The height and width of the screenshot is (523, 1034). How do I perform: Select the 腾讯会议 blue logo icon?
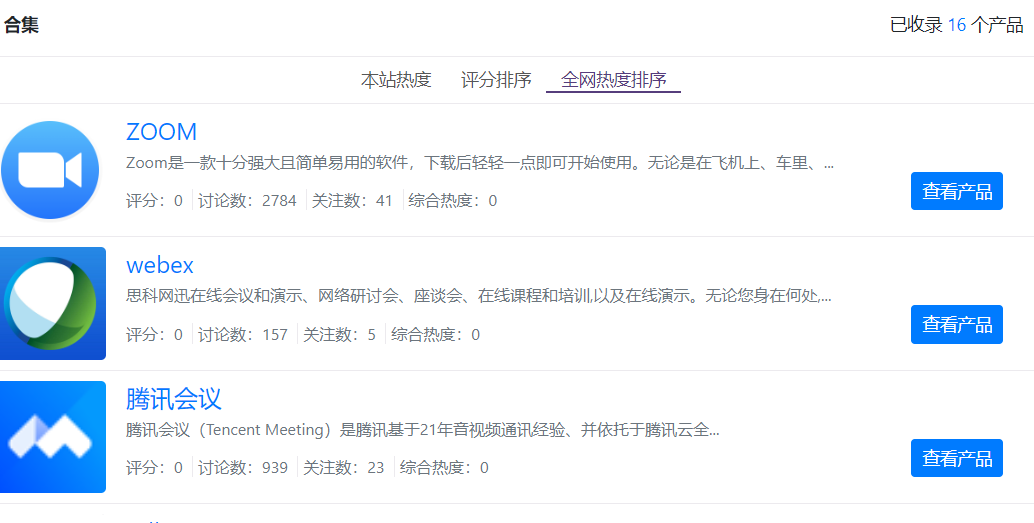click(53, 437)
